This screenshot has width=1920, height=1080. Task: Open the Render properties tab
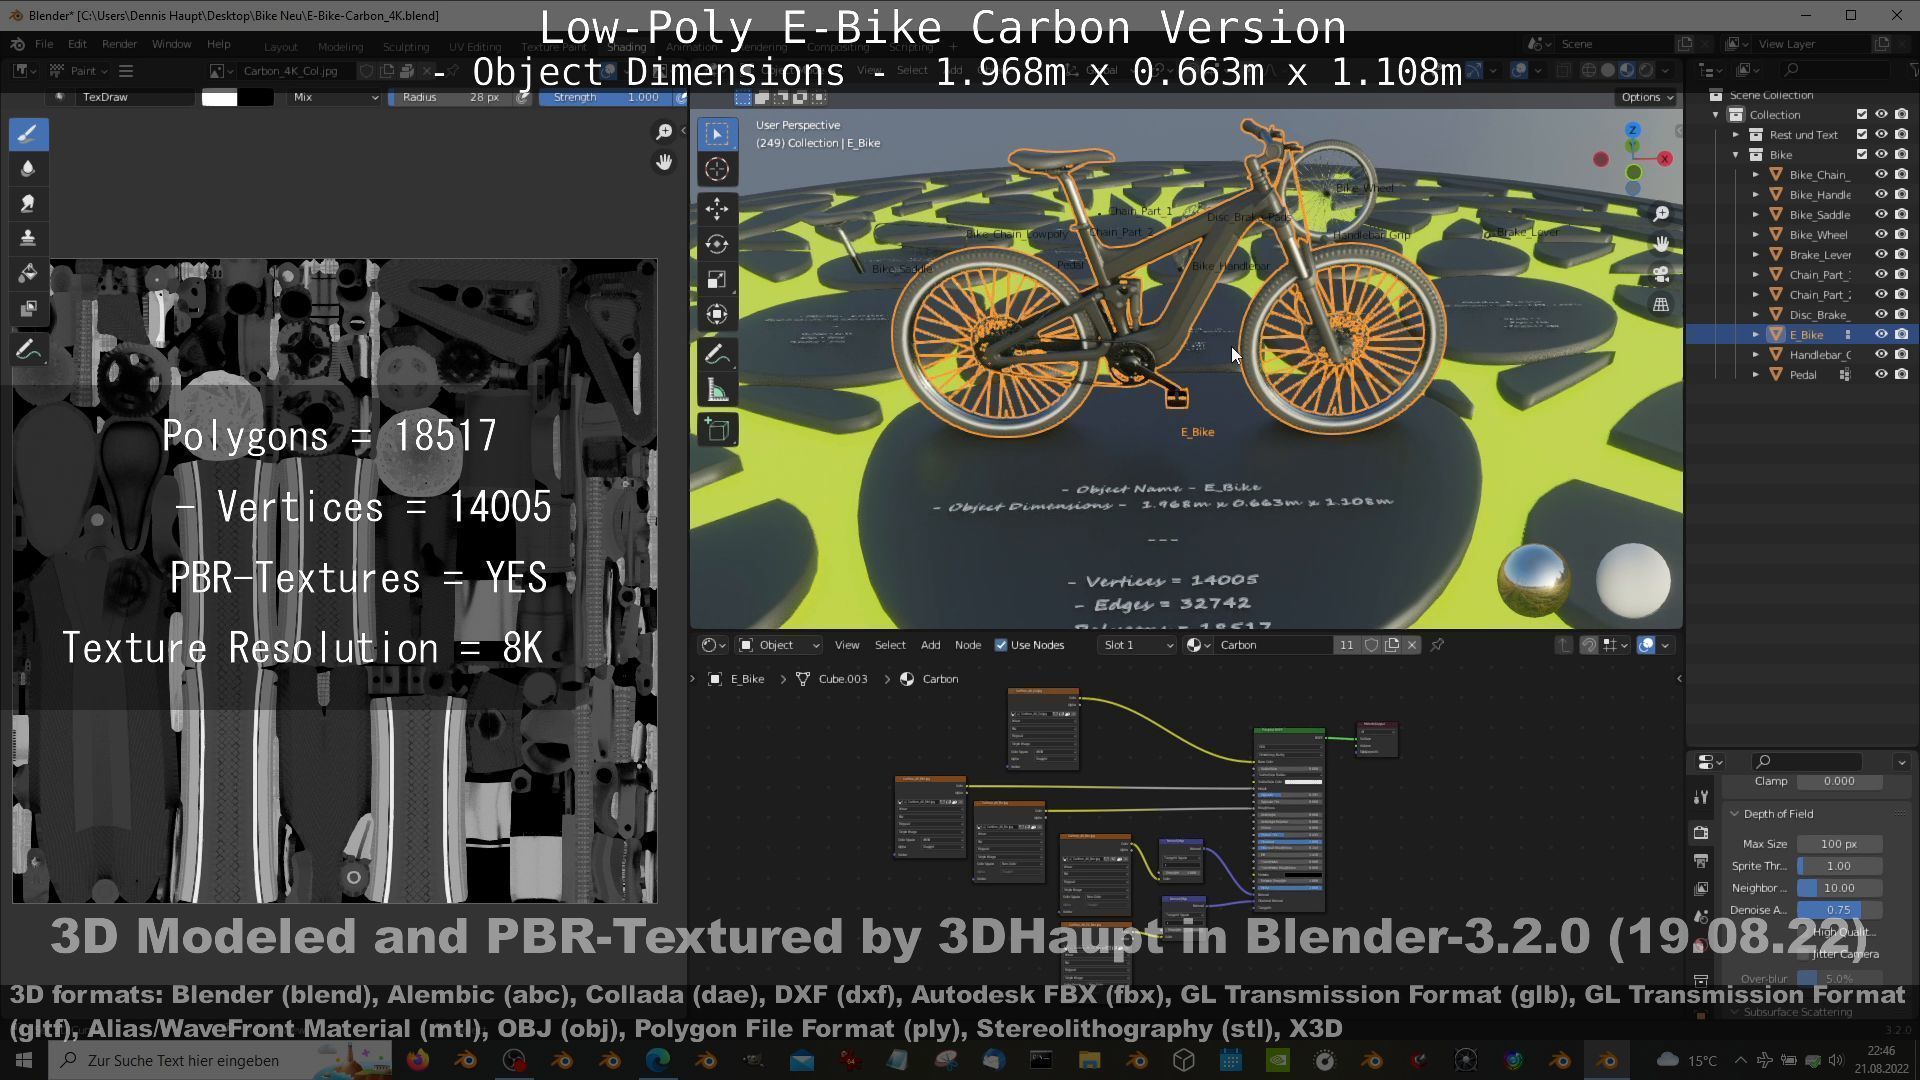(x=1701, y=833)
